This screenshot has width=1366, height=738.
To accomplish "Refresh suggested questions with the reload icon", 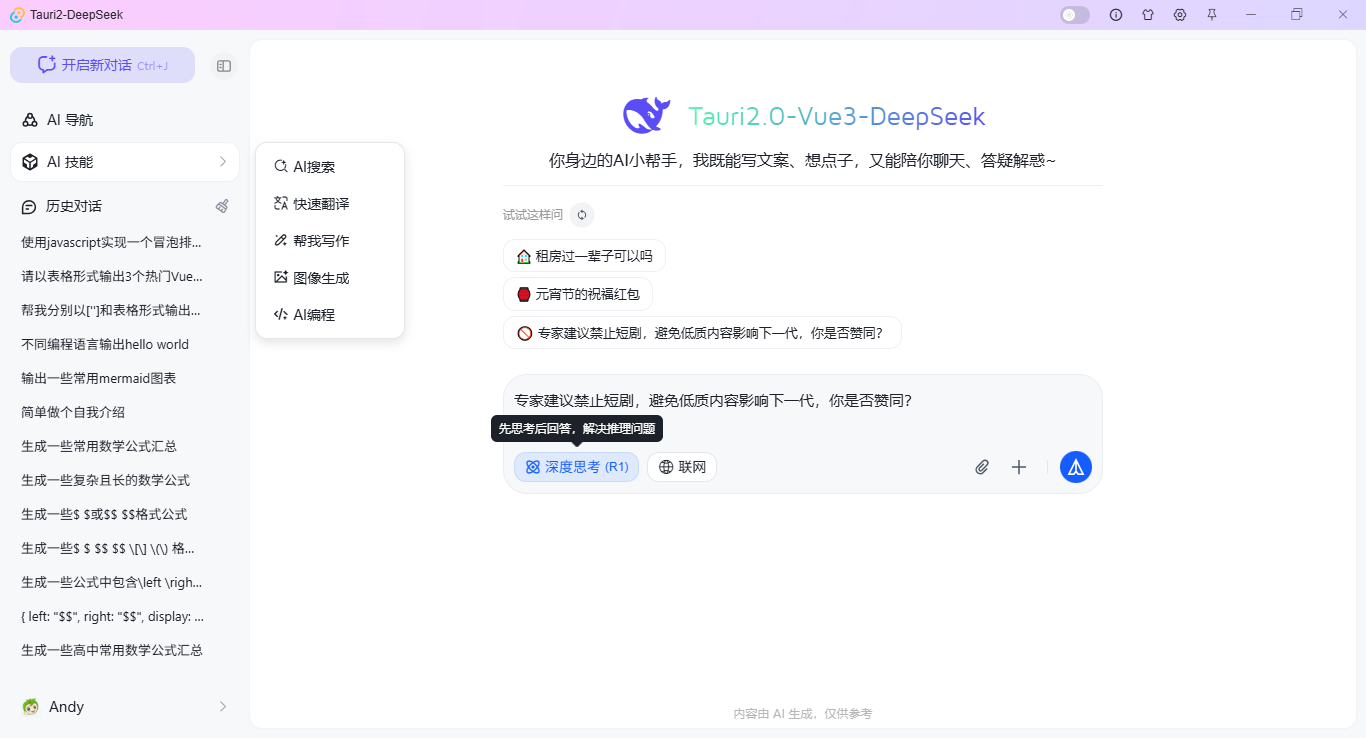I will click(582, 215).
